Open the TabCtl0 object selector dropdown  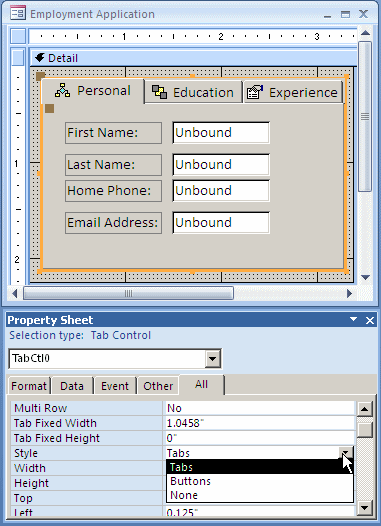tap(212, 359)
